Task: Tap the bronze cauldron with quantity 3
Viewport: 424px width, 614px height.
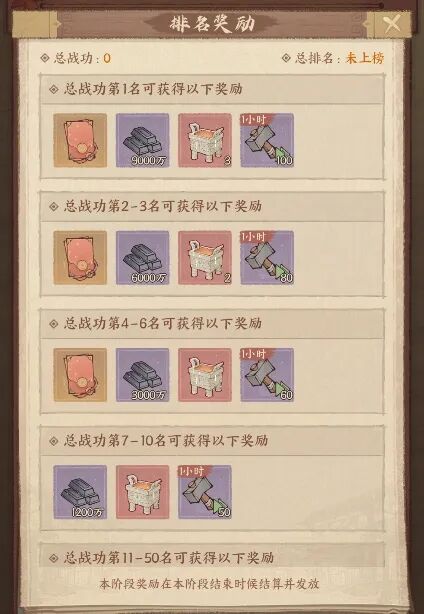Action: [x=205, y=141]
